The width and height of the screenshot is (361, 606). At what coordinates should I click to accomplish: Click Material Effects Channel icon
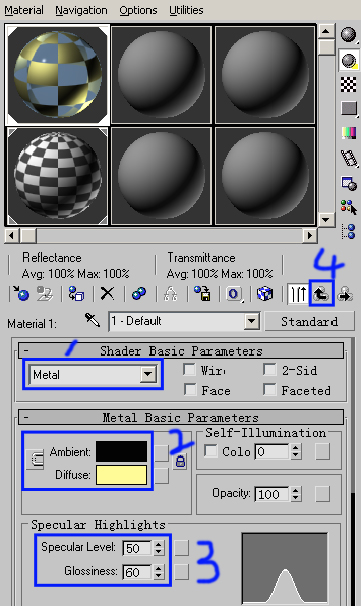(x=234, y=294)
